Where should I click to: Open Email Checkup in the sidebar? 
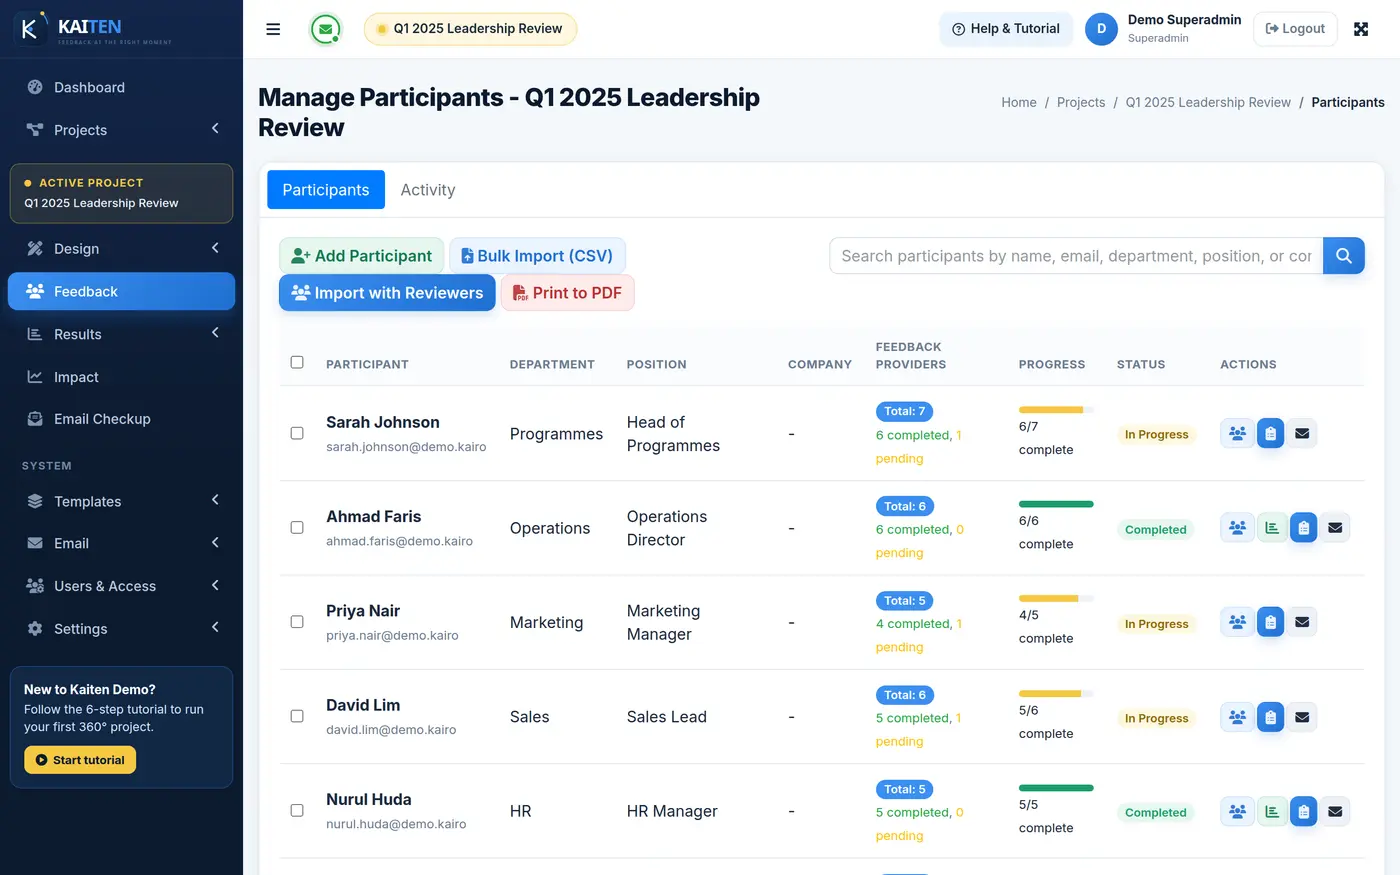pyautogui.click(x=121, y=419)
